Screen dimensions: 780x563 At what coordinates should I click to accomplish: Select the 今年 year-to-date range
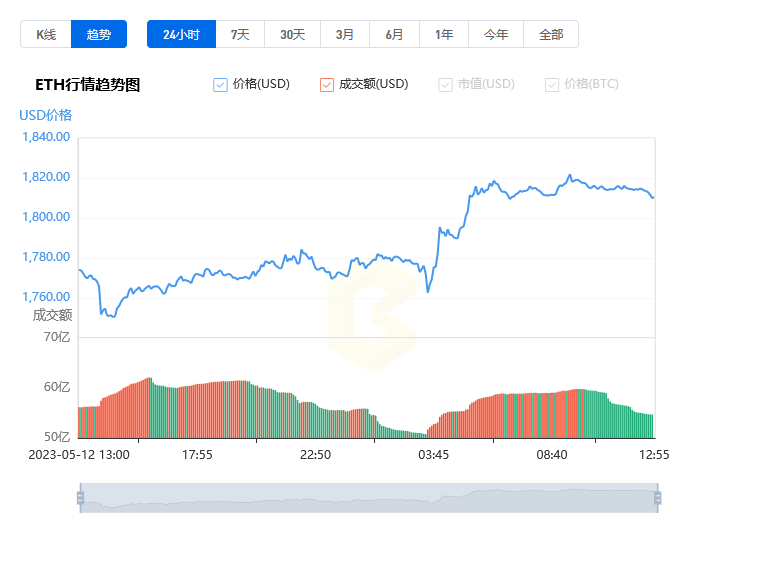click(496, 34)
